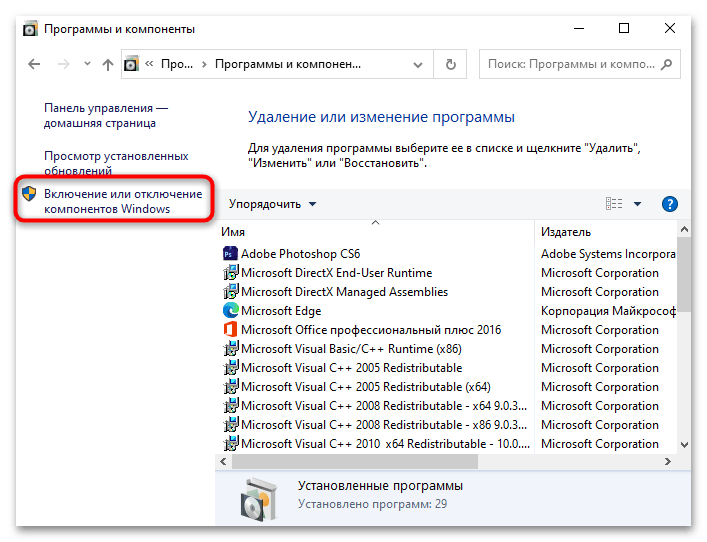This screenshot has width=707, height=542.
Task: Select Adobe Photoshop CS6 icon
Action: tap(230, 253)
